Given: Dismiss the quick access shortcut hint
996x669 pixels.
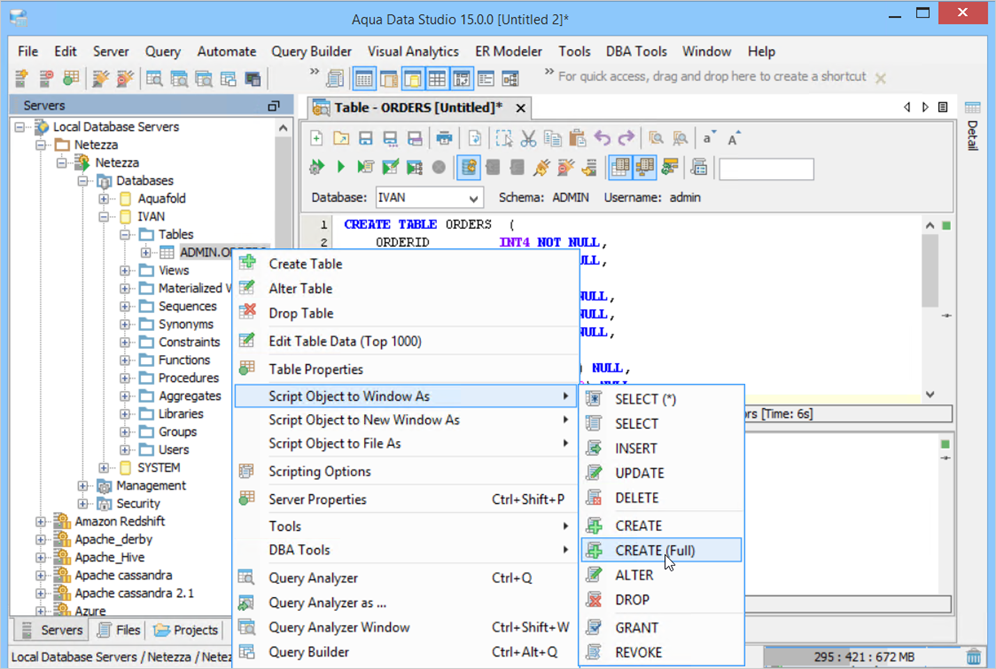Looking at the screenshot, I should [x=880, y=78].
